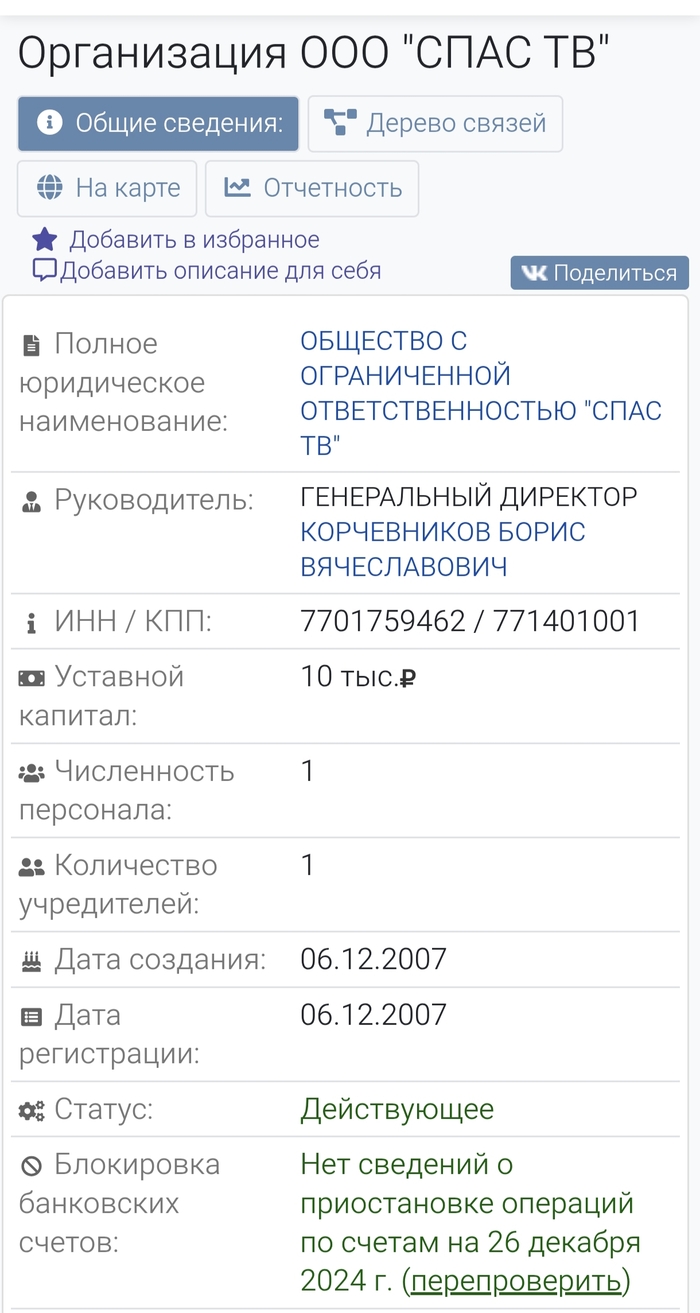Open Корчевников Борис Вячеславович profile link
700x1313 pixels.
[x=442, y=549]
